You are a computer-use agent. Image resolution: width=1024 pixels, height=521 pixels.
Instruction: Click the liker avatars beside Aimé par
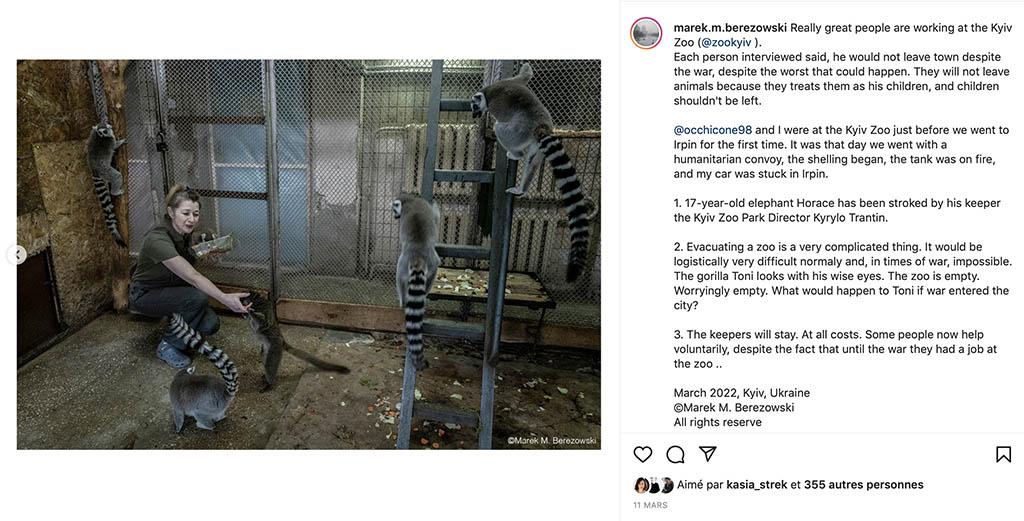click(654, 485)
